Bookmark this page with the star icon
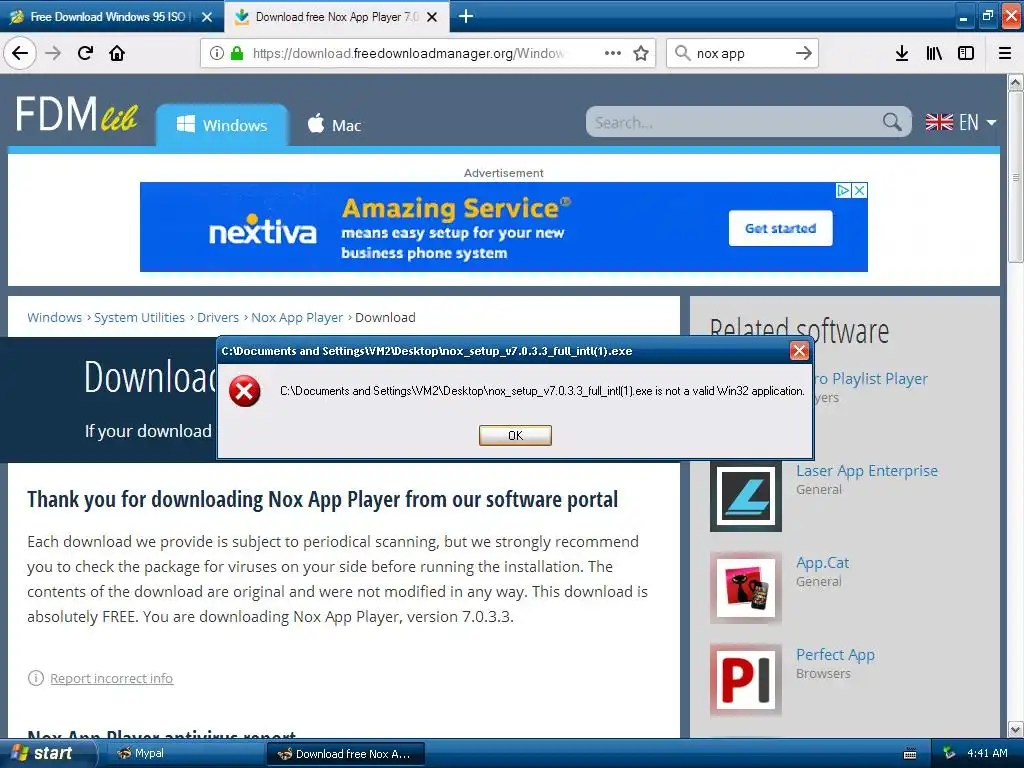 coord(641,53)
